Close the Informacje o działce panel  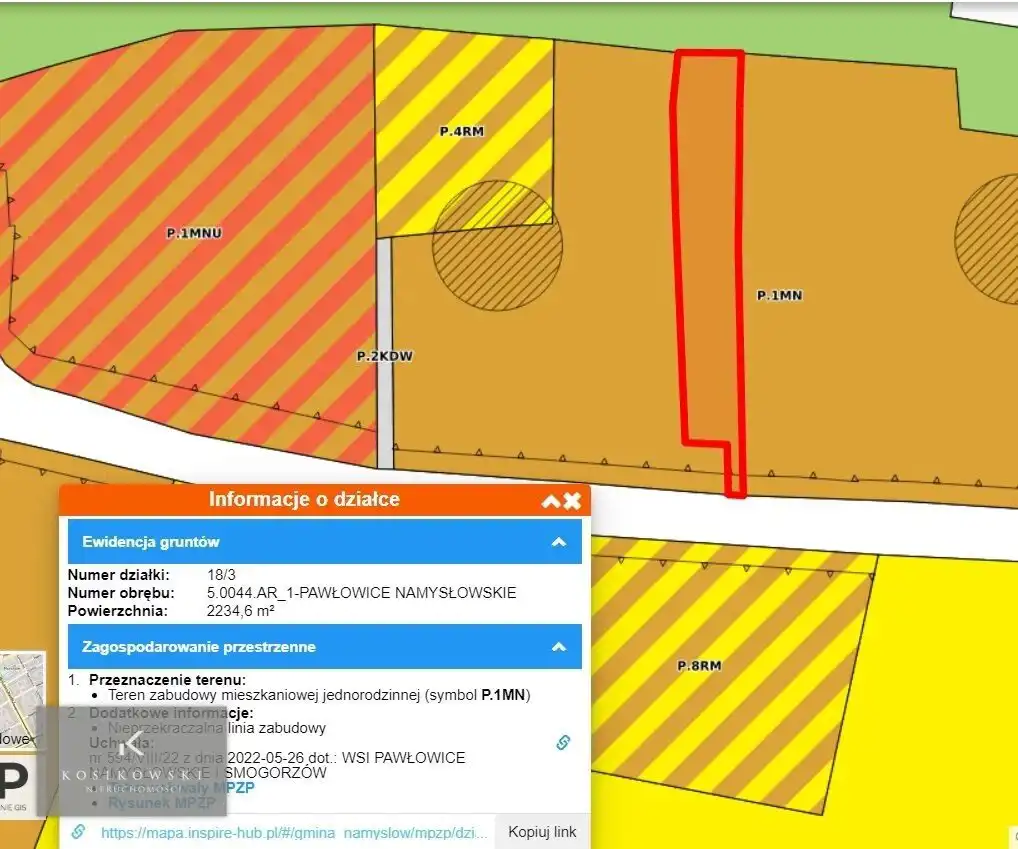click(x=572, y=500)
